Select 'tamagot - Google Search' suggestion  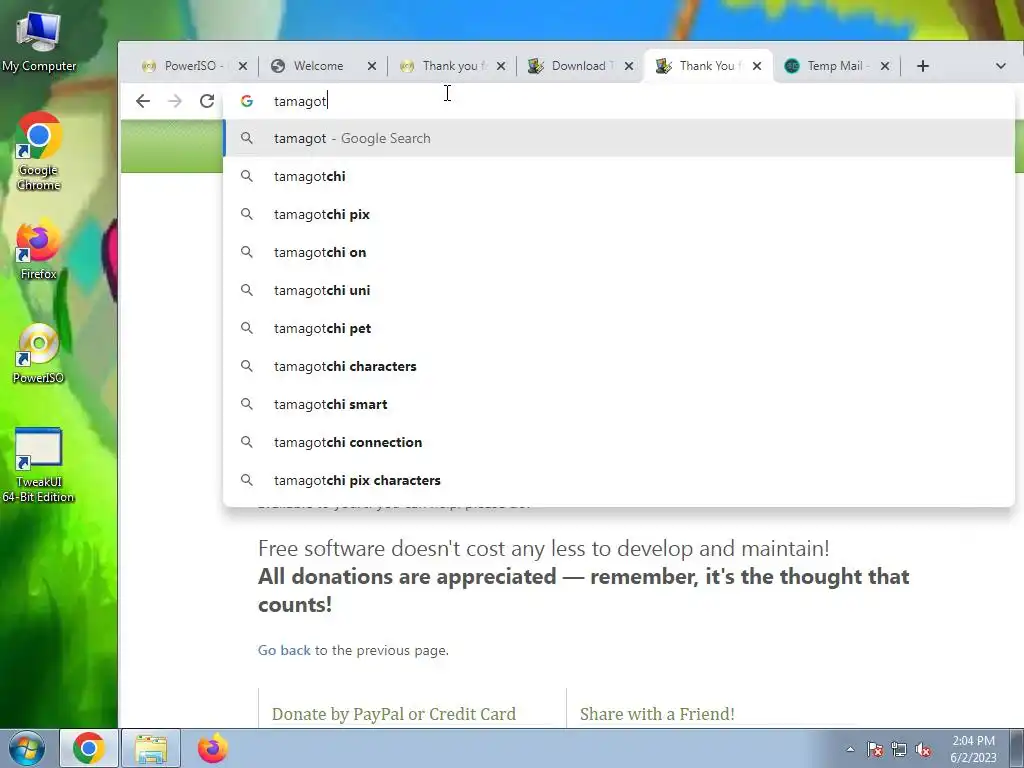click(619, 138)
